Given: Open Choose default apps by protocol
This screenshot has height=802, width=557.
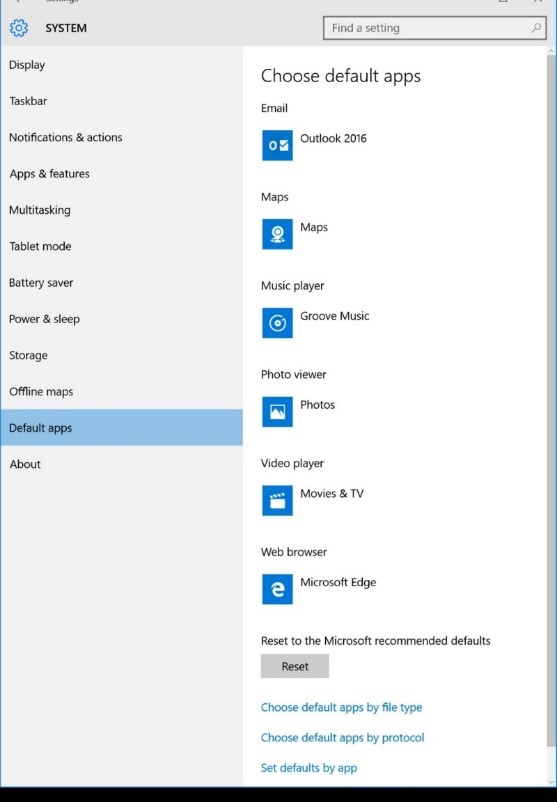Looking at the screenshot, I should click(342, 738).
